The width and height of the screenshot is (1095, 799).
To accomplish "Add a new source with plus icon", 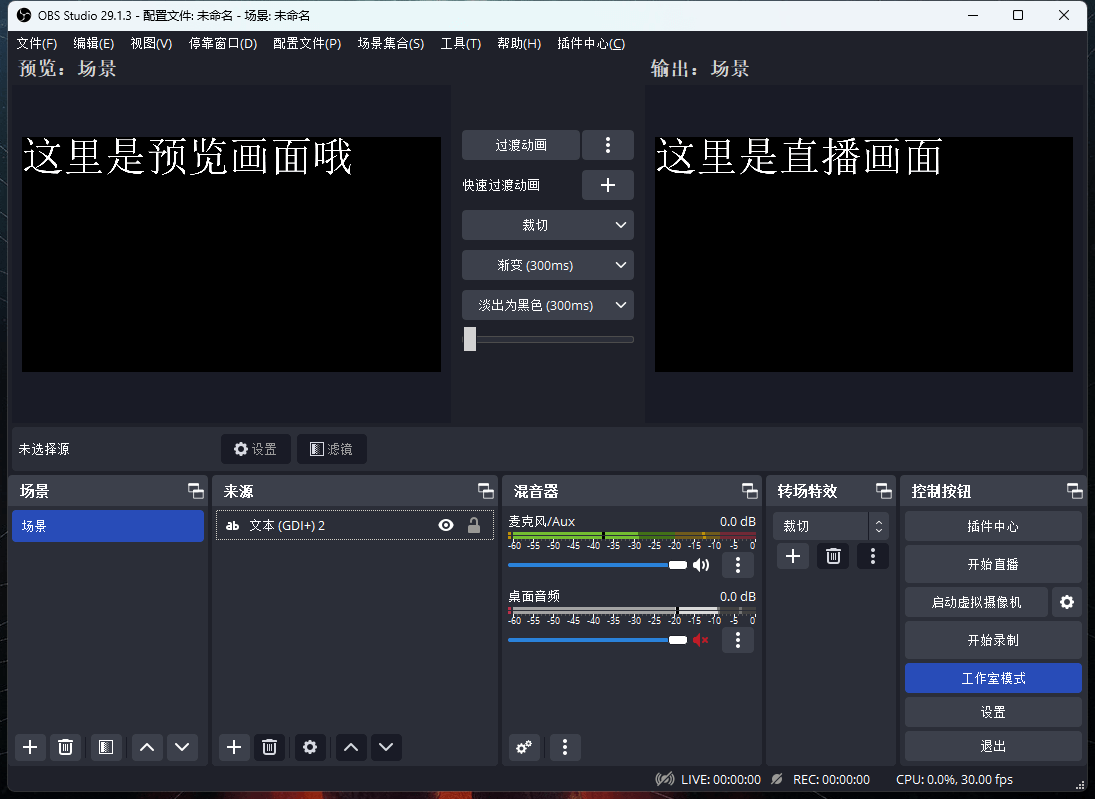I will pos(234,747).
